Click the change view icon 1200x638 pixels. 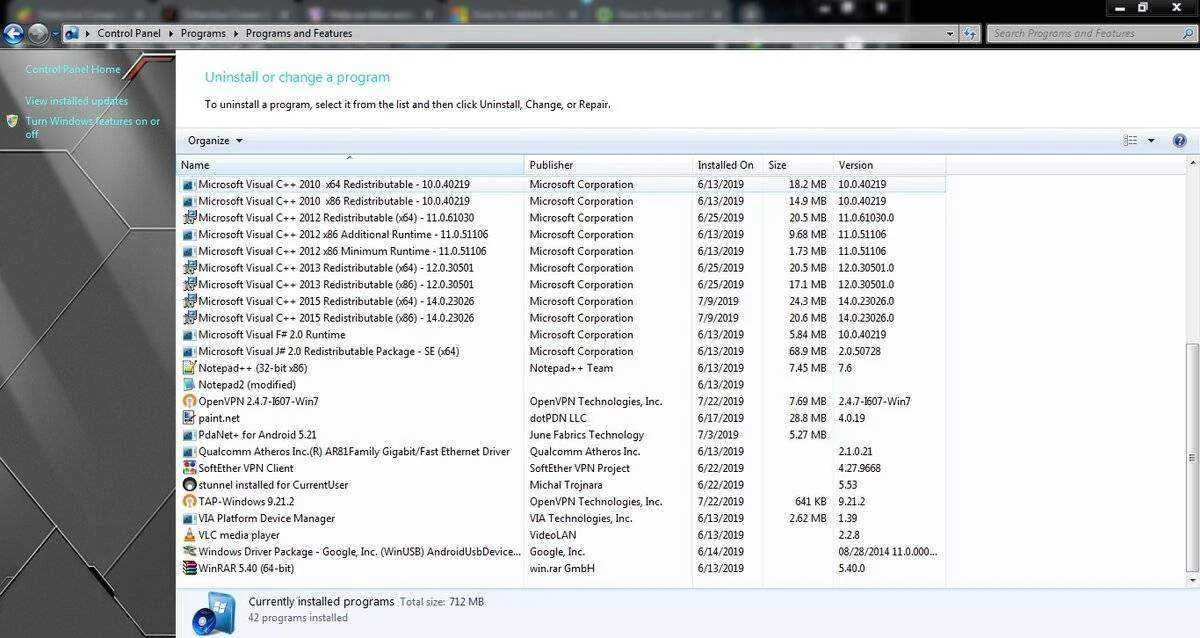tap(1131, 141)
